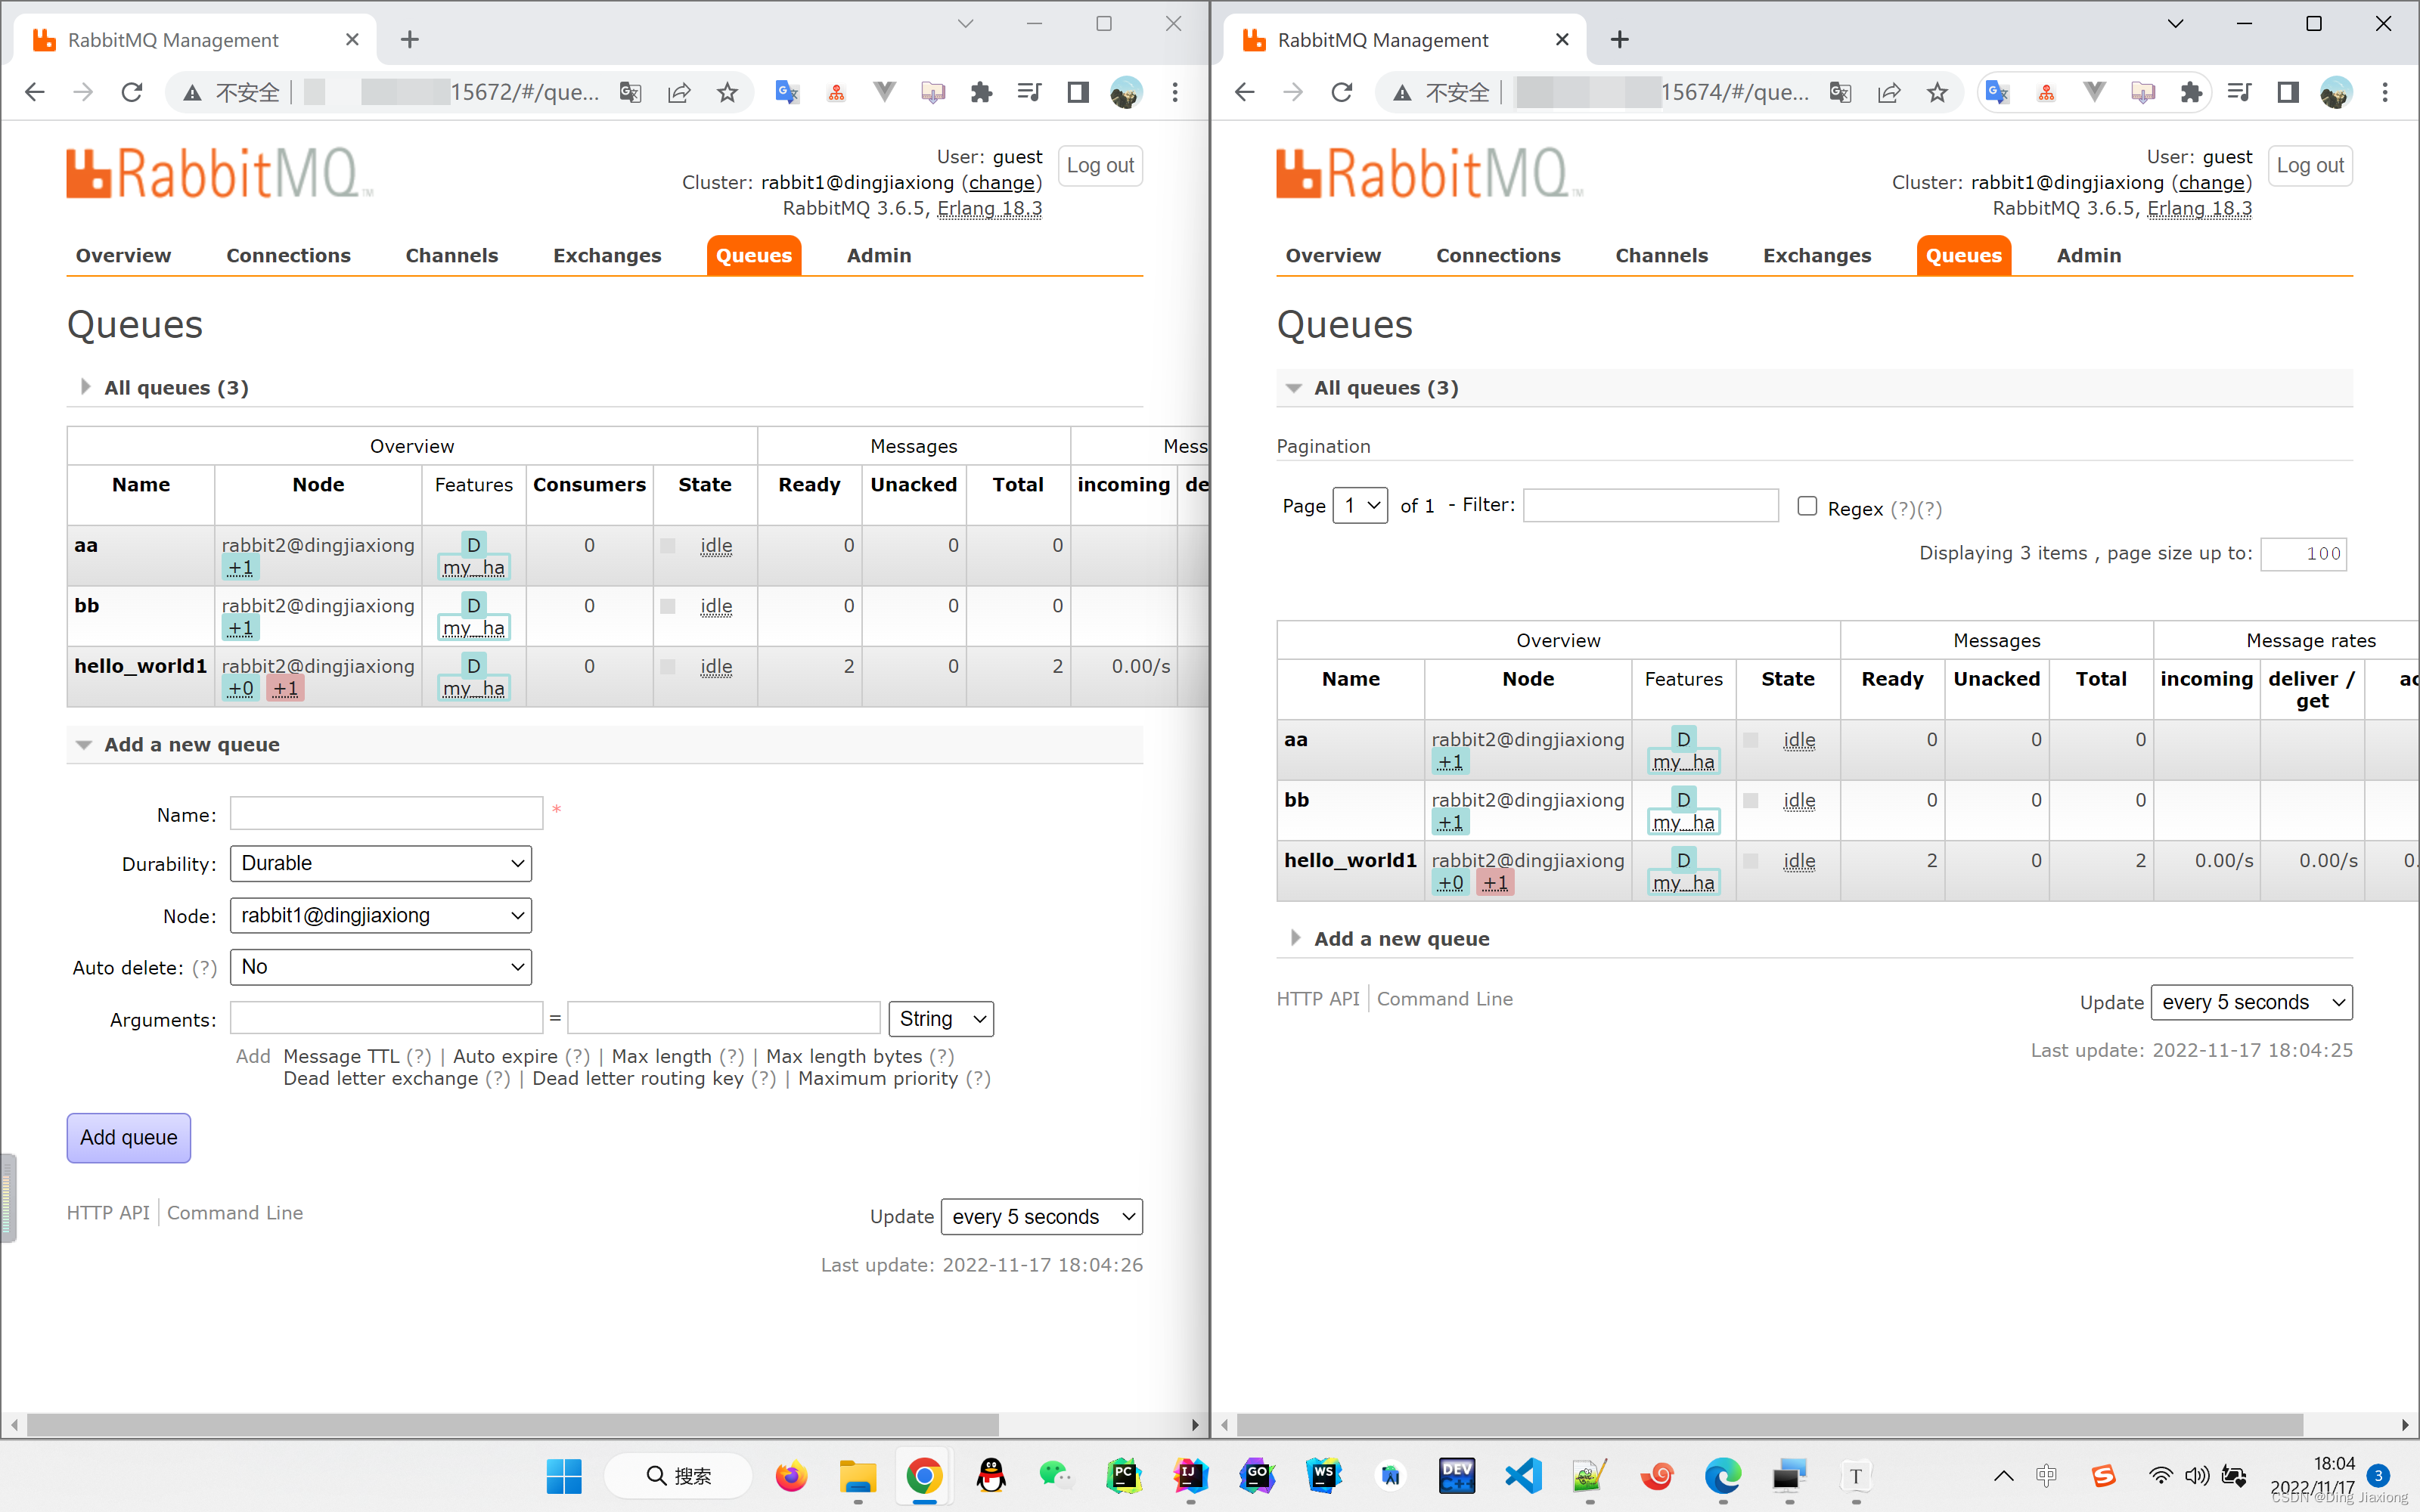Open File Explorer from the taskbar
Viewport: 2420px width, 1512px height.
(858, 1476)
